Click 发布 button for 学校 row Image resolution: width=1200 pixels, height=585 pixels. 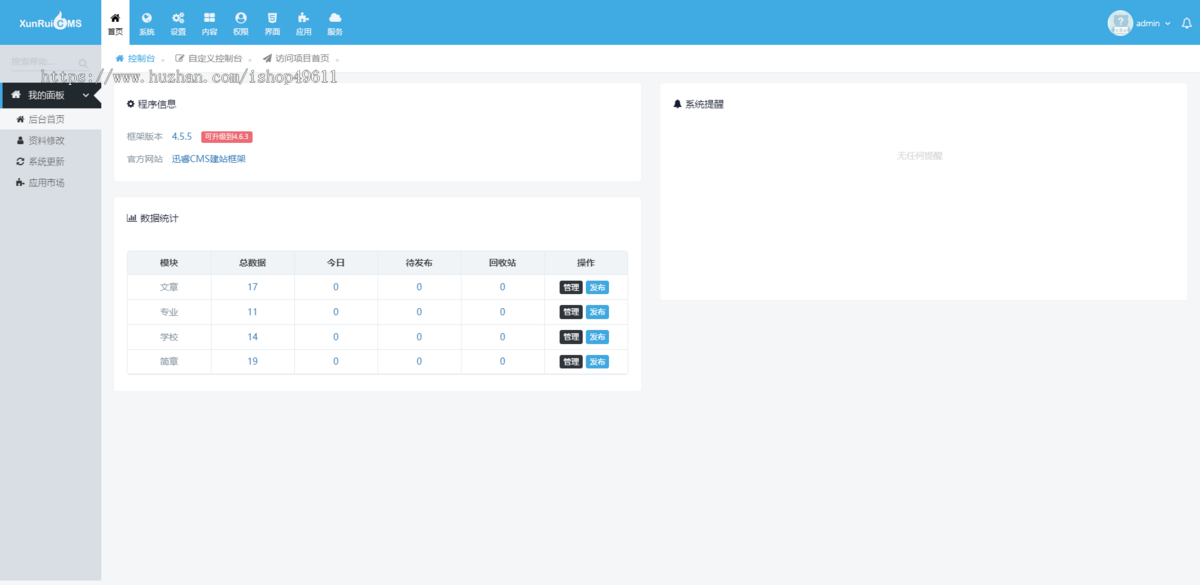[x=597, y=337]
